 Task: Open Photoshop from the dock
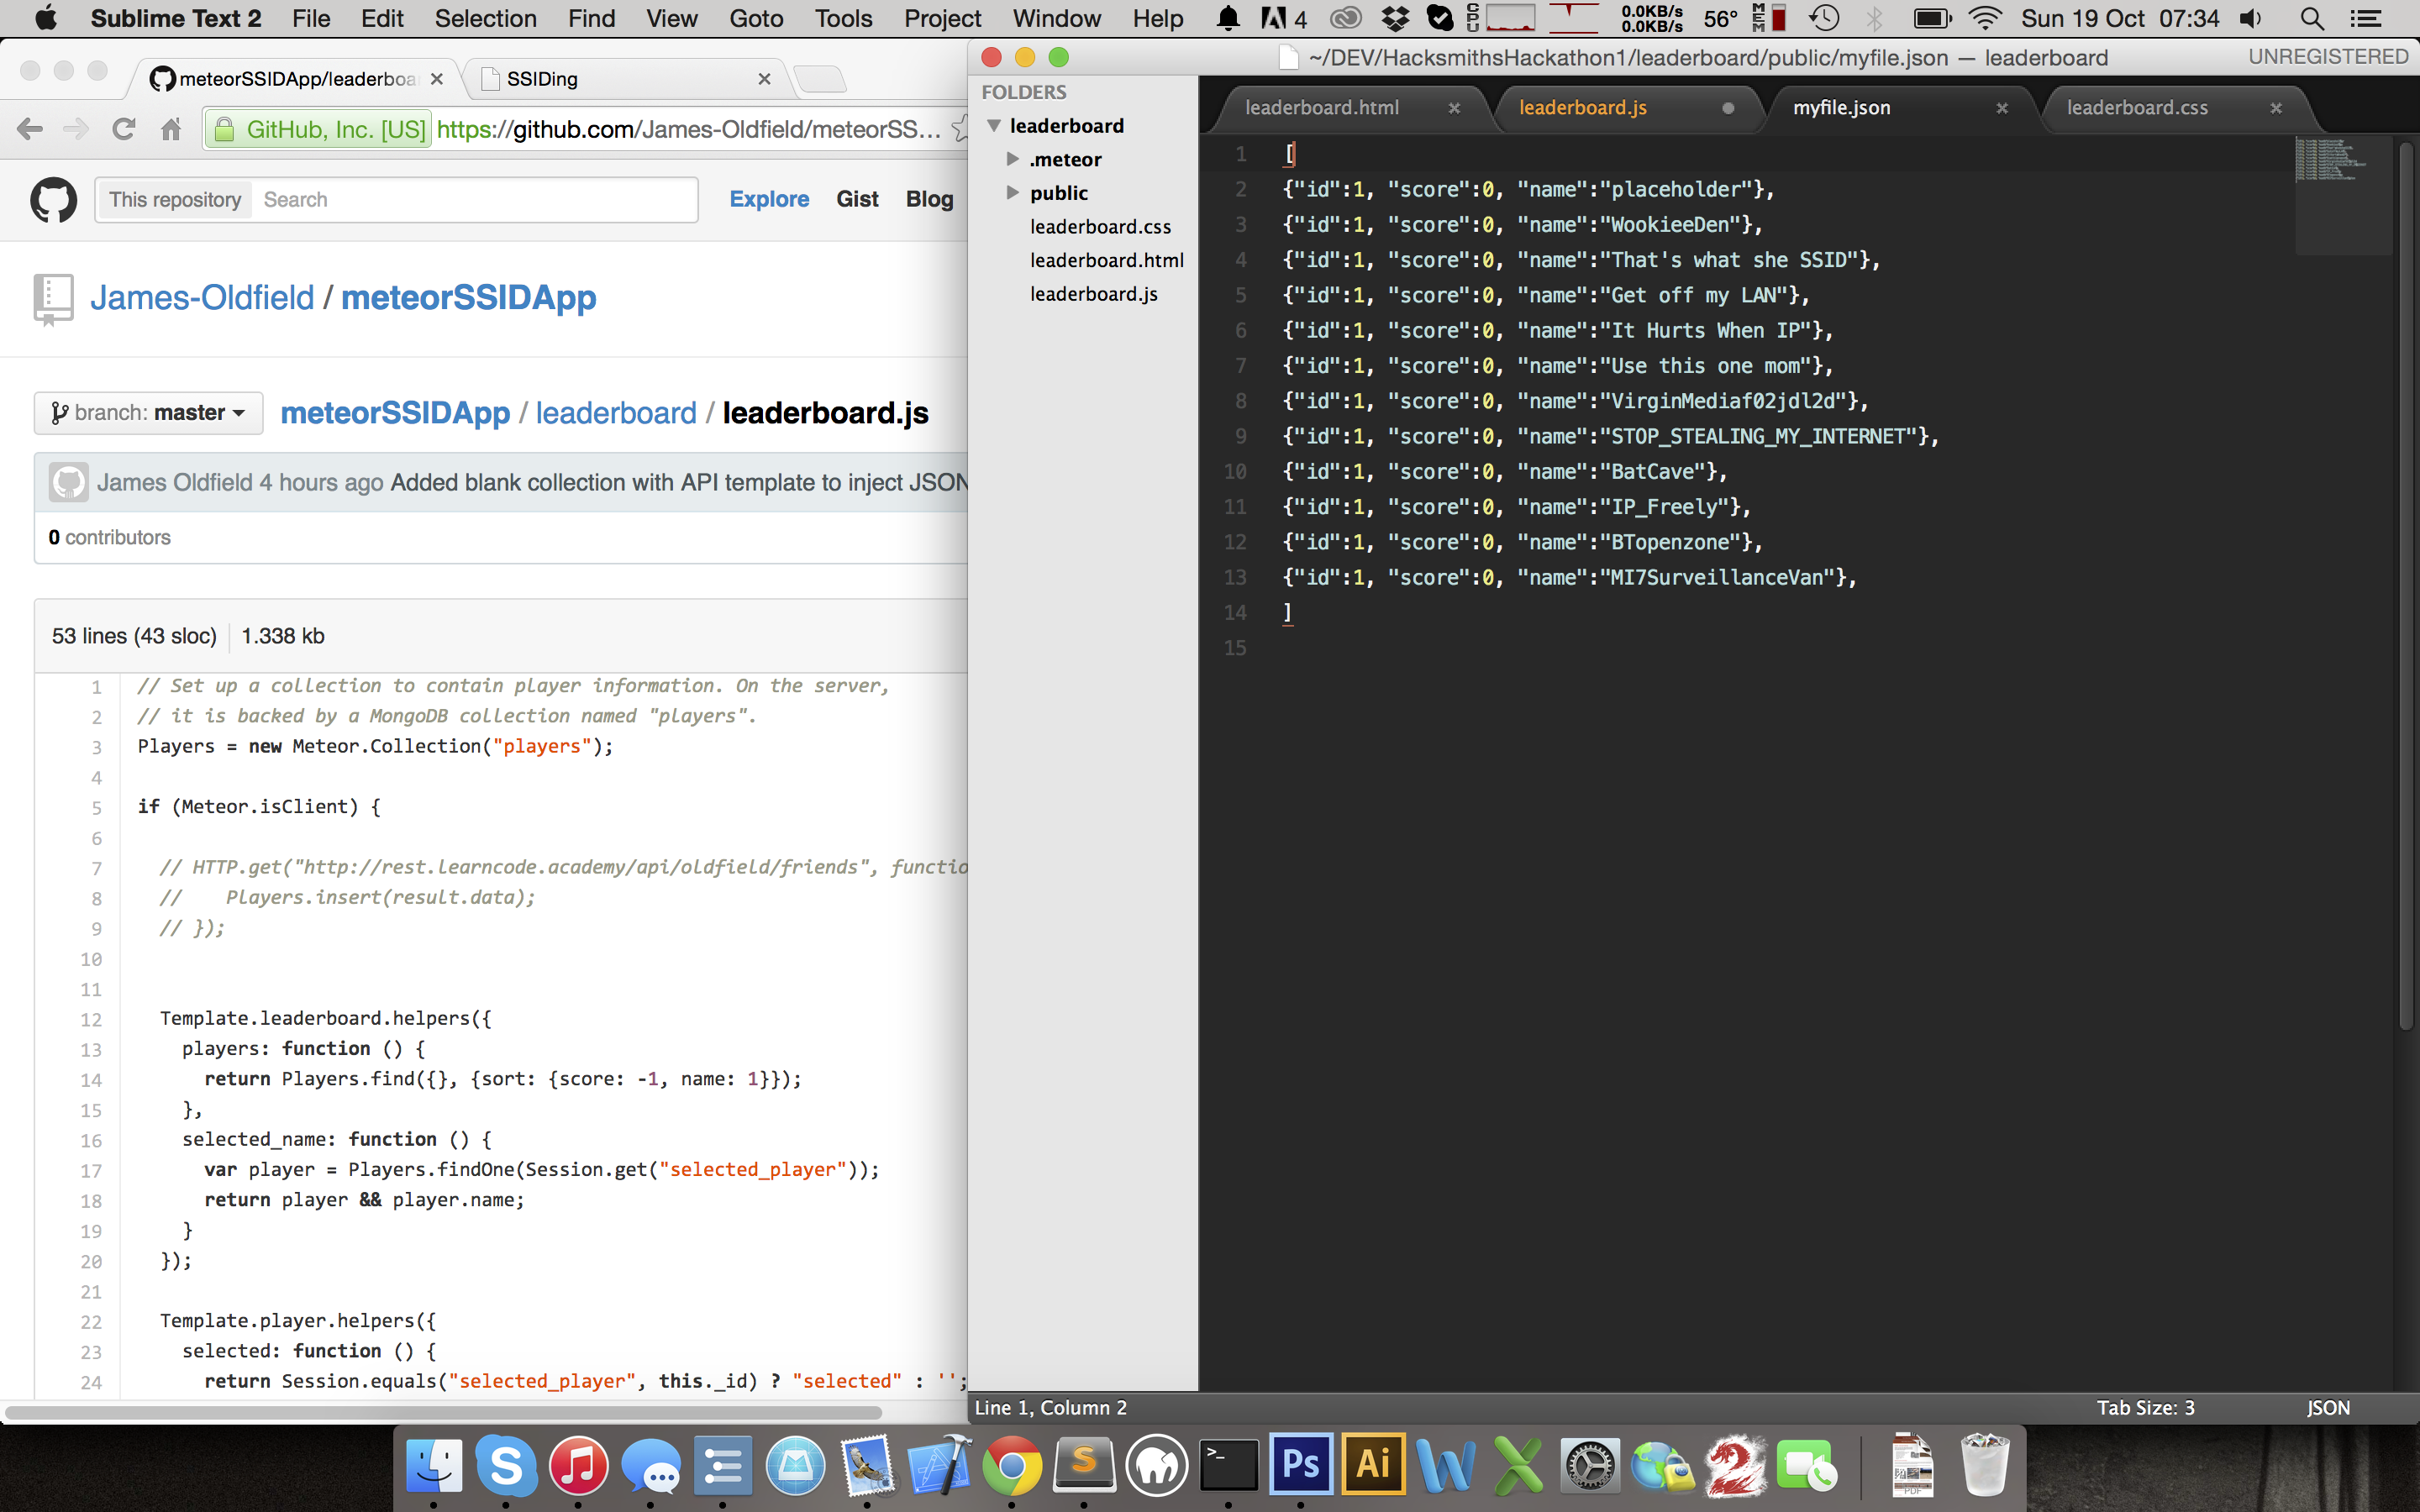(1300, 1464)
